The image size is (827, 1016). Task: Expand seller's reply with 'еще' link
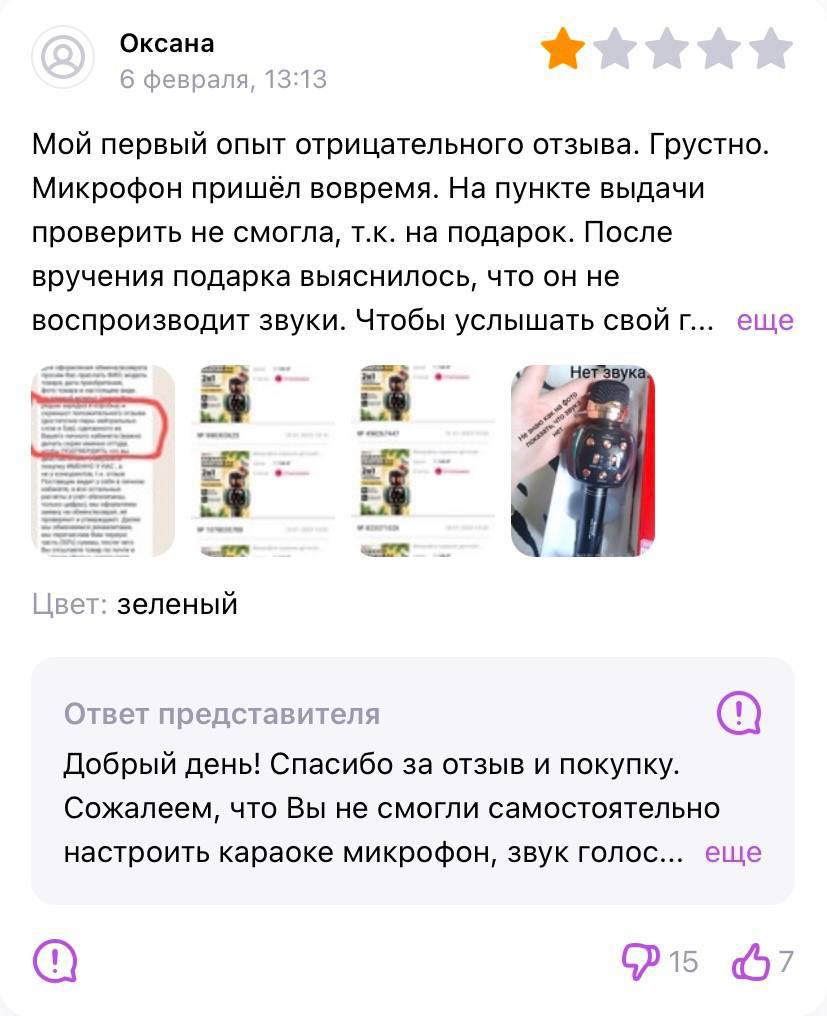(x=733, y=852)
